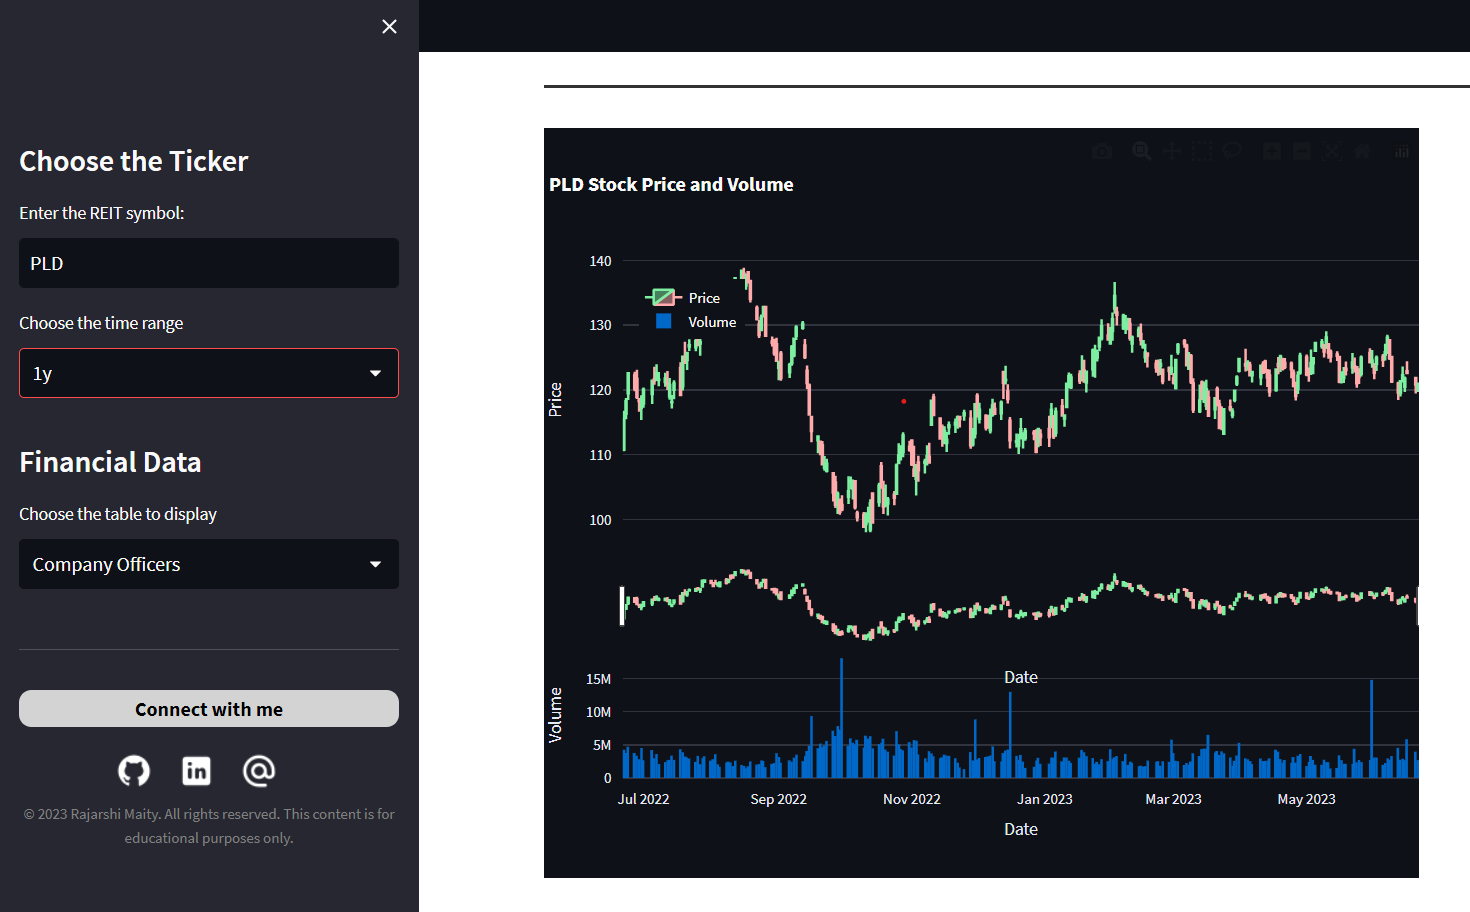Image resolution: width=1470 pixels, height=912 pixels.
Task: Close the sidebar with the X icon
Action: click(x=389, y=26)
